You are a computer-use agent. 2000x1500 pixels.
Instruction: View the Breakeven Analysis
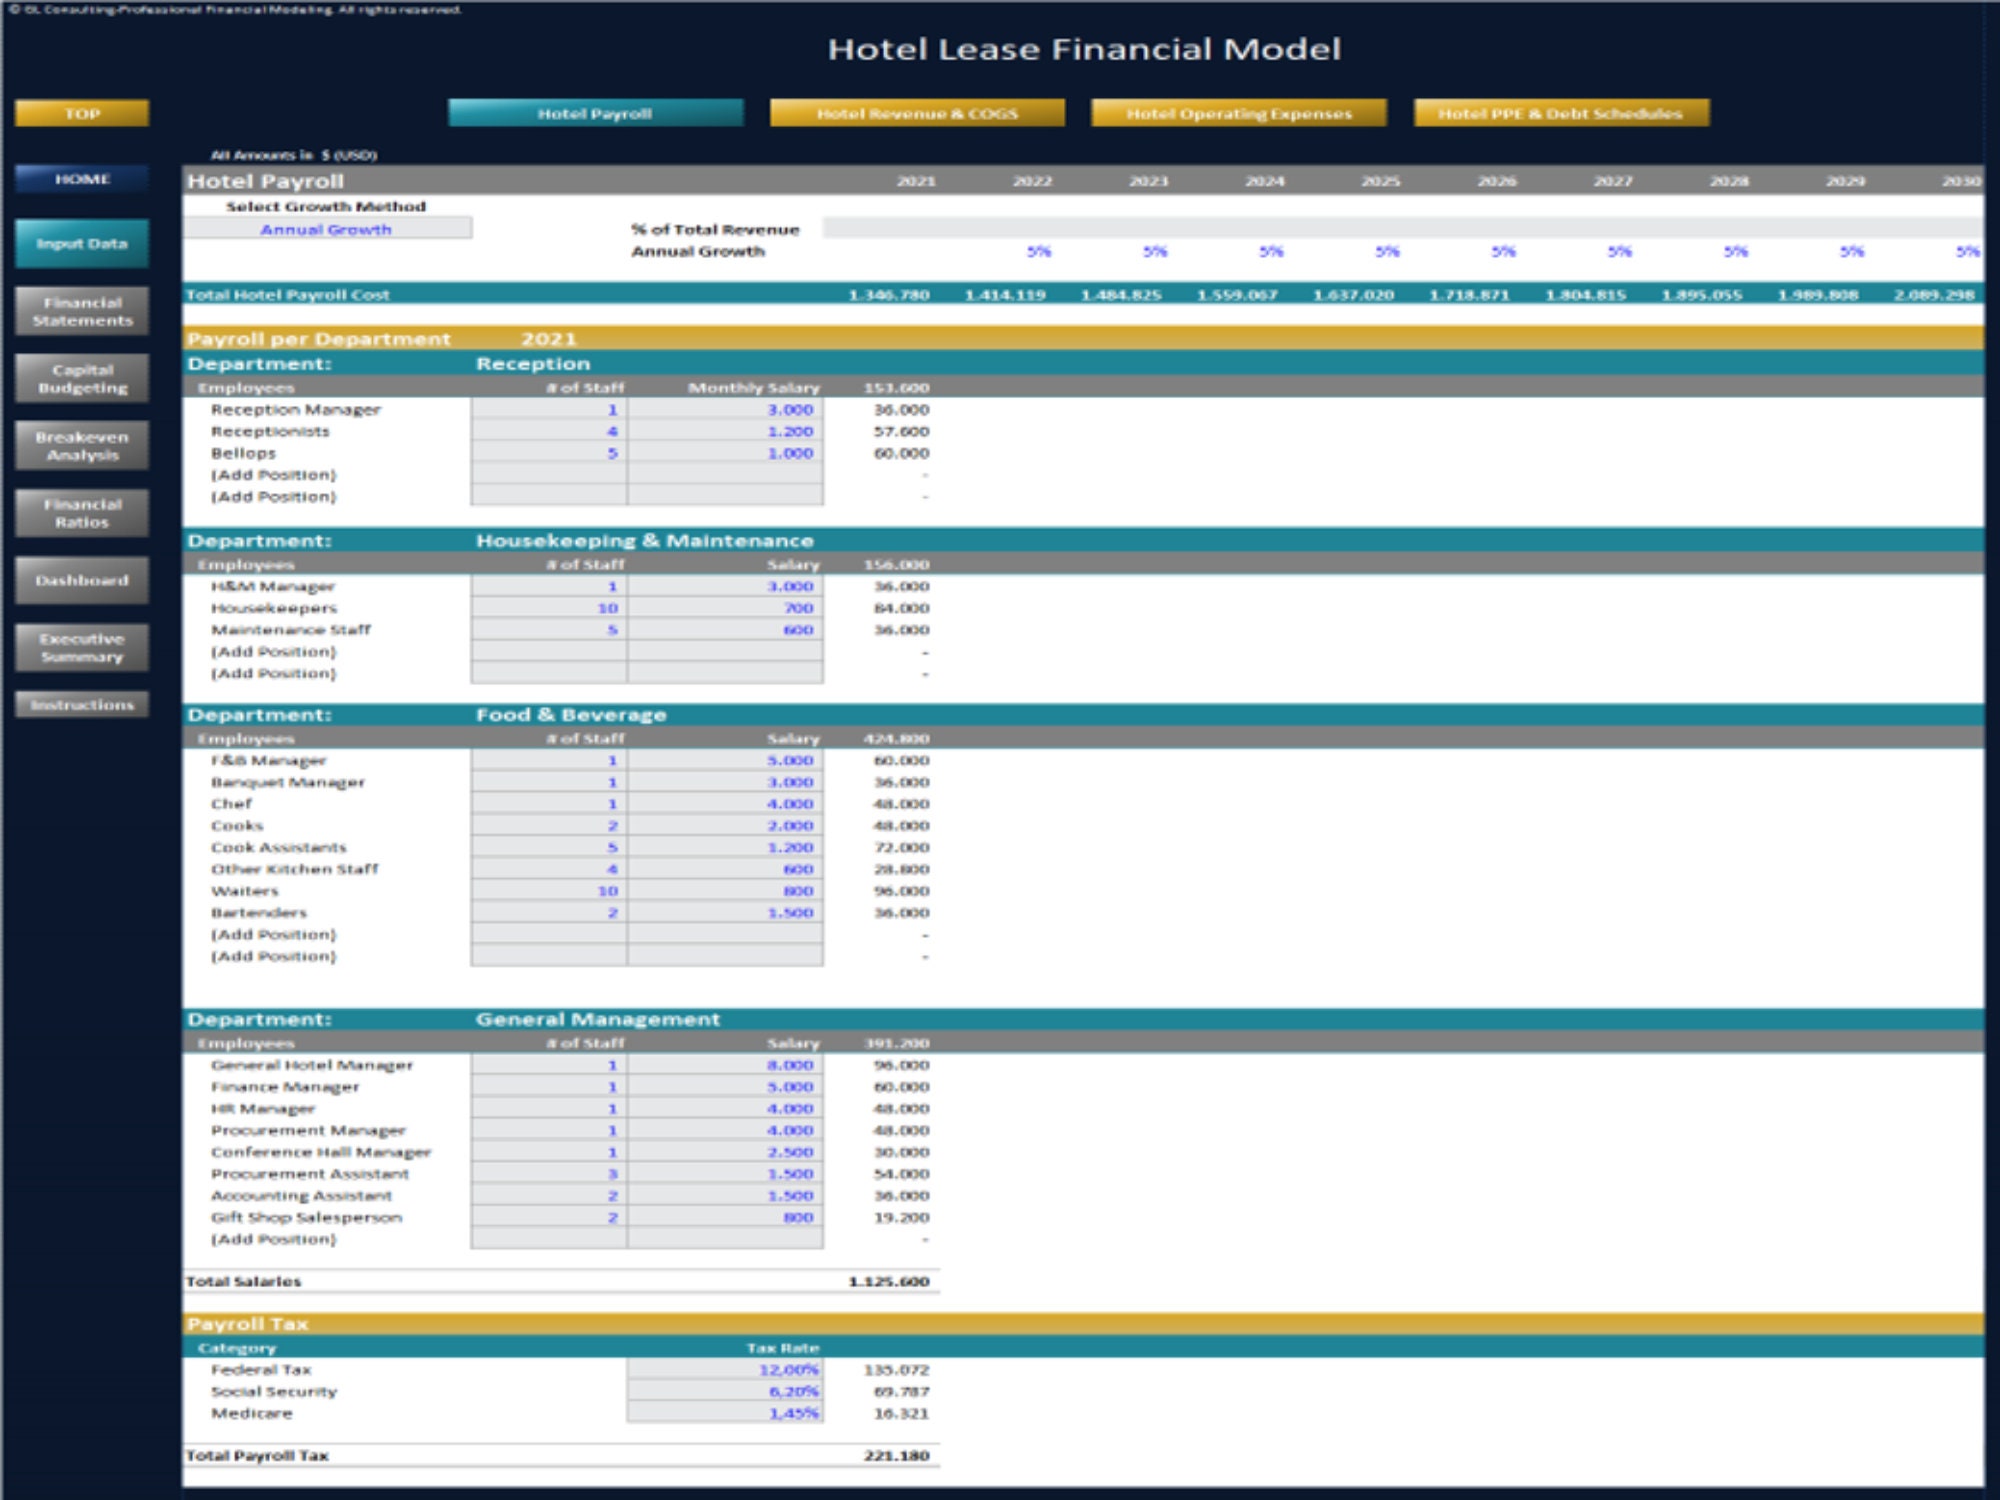click(82, 447)
